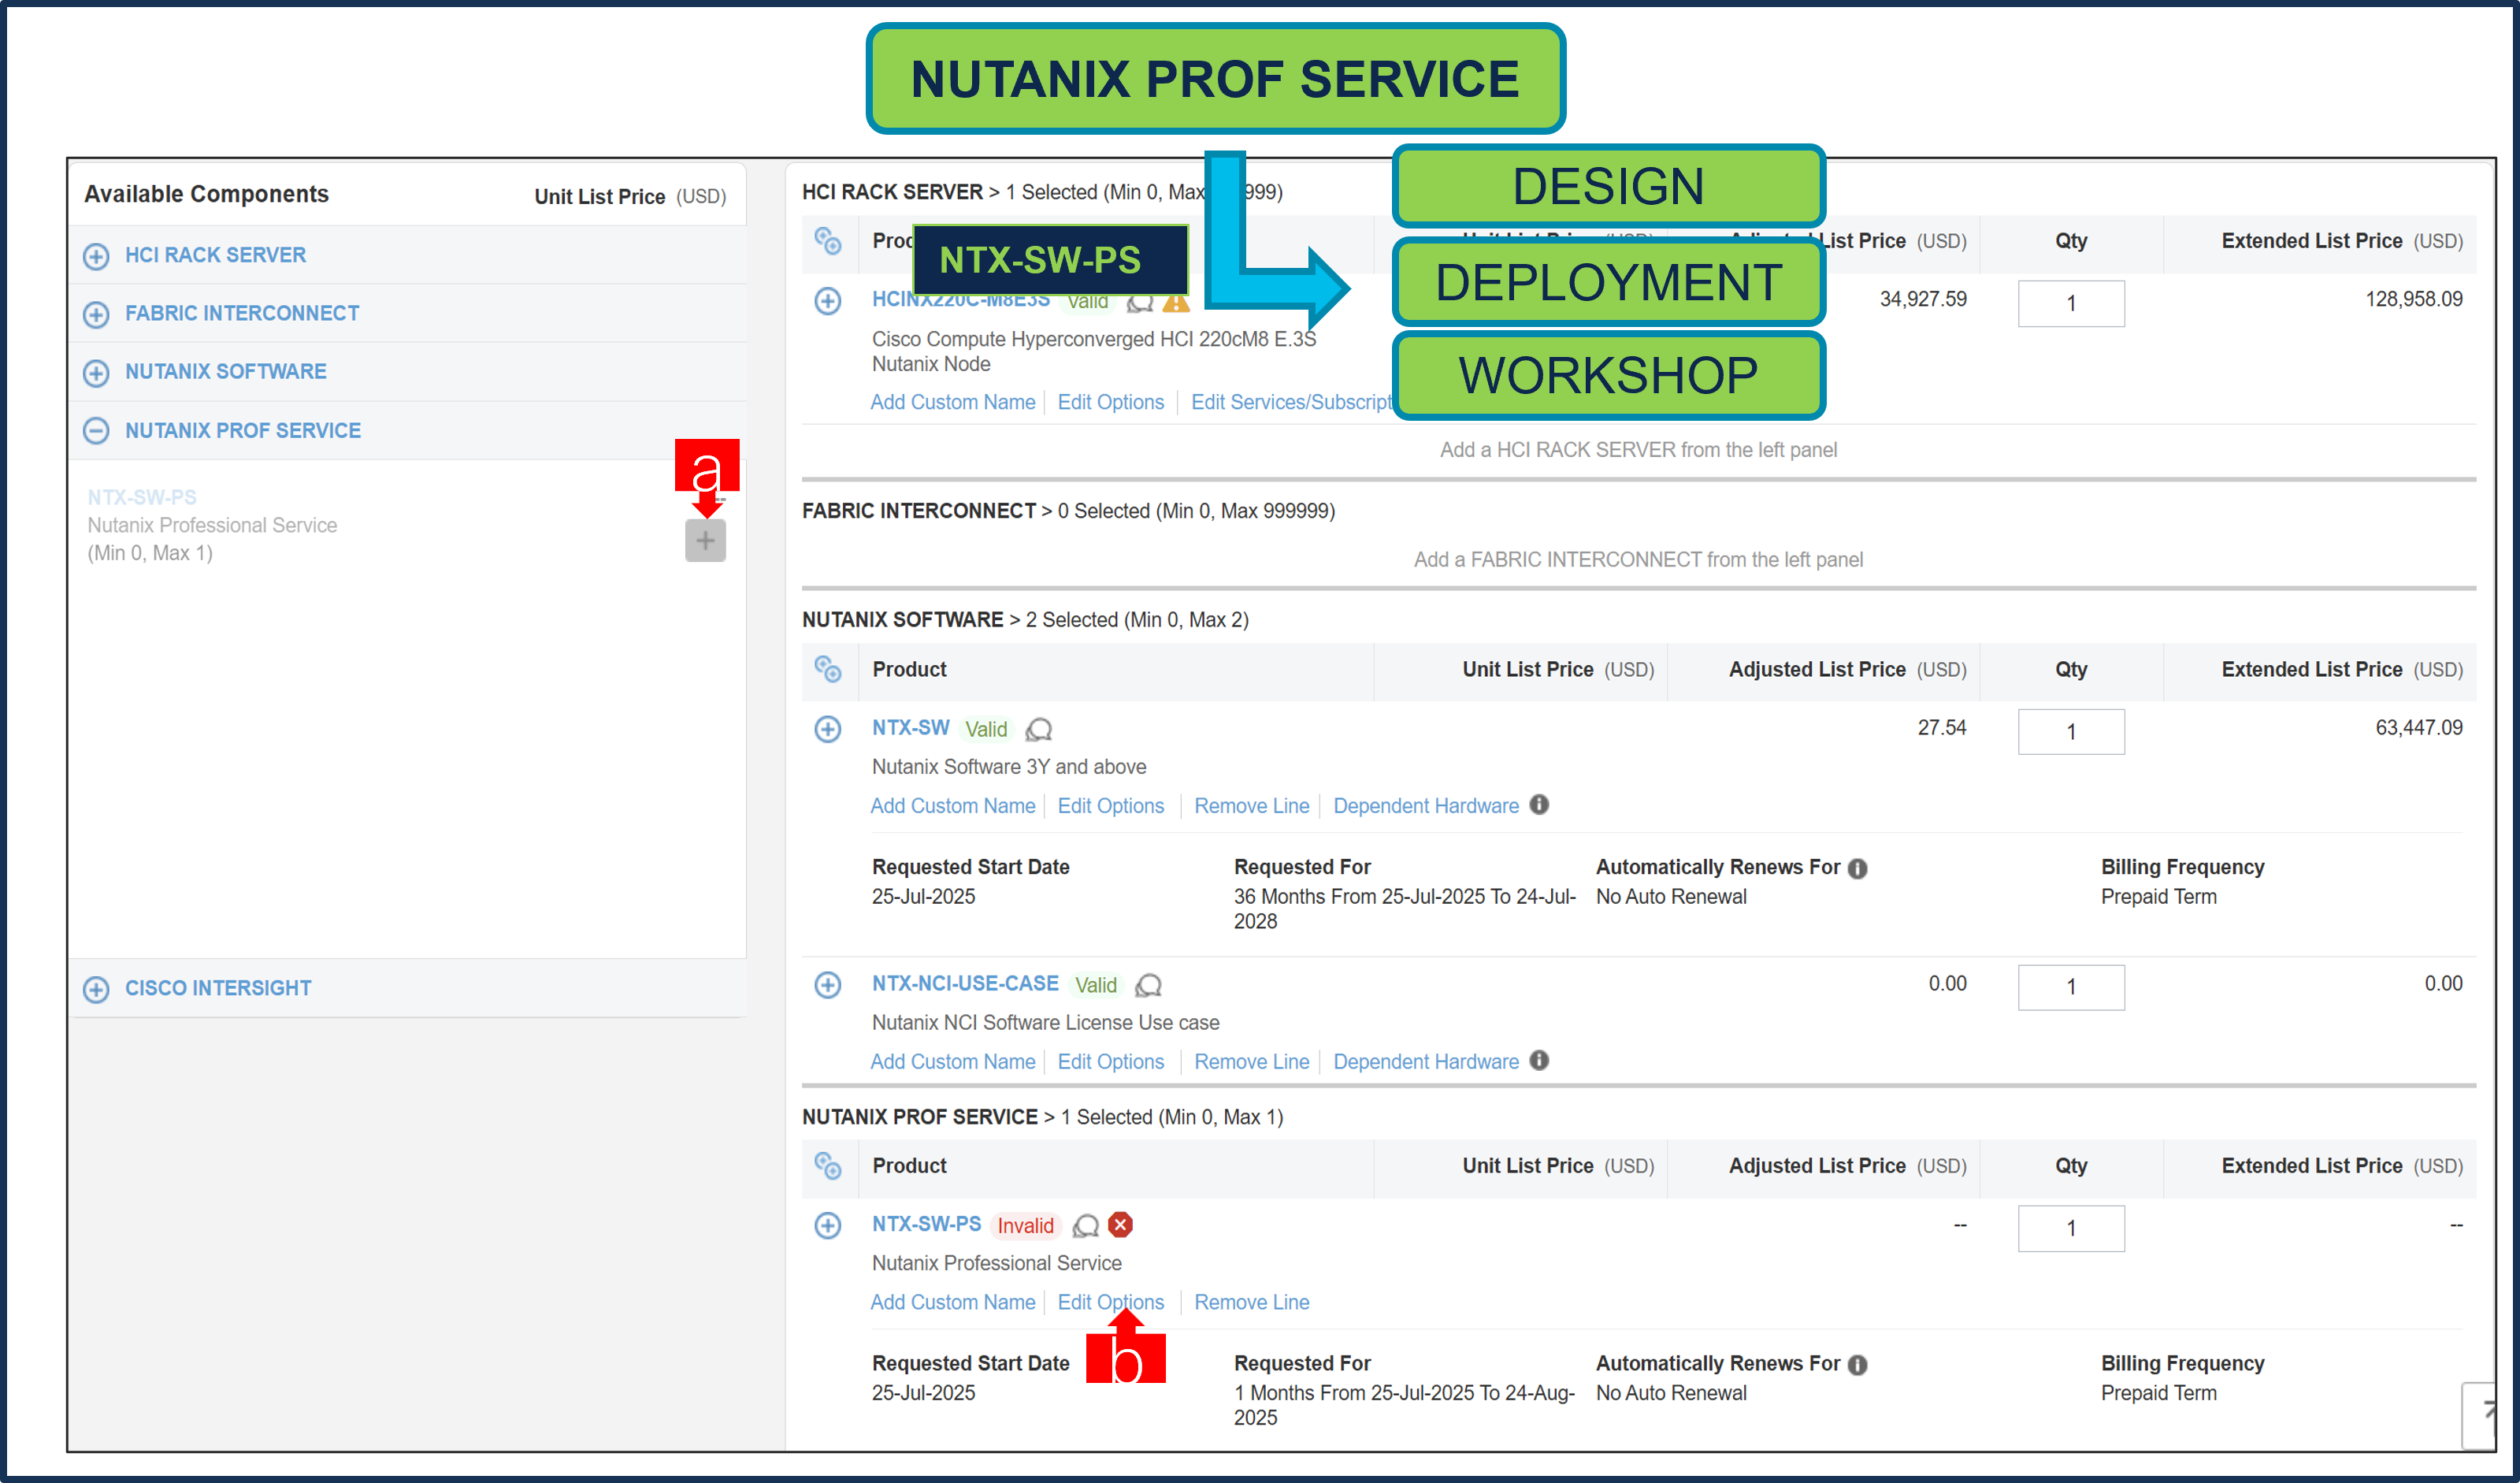This screenshot has width=2520, height=1483.
Task: Click the info icon next to Automatically Renews For
Action: click(x=1857, y=867)
